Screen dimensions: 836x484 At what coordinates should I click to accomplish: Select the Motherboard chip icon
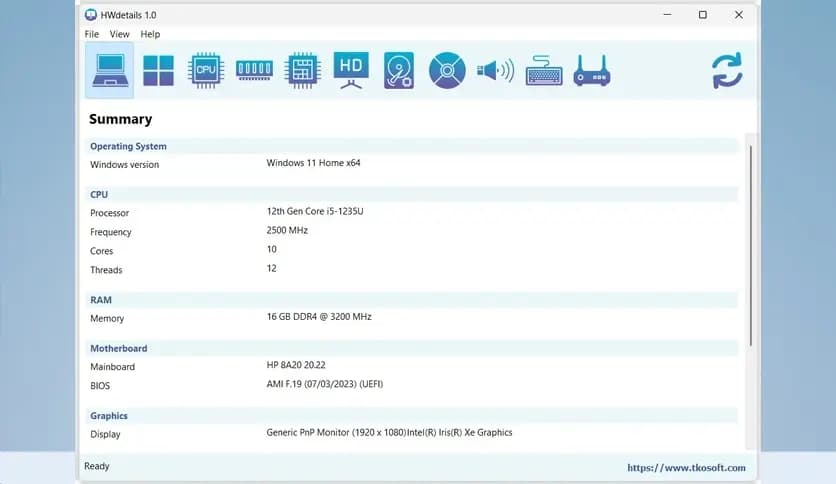(302, 70)
